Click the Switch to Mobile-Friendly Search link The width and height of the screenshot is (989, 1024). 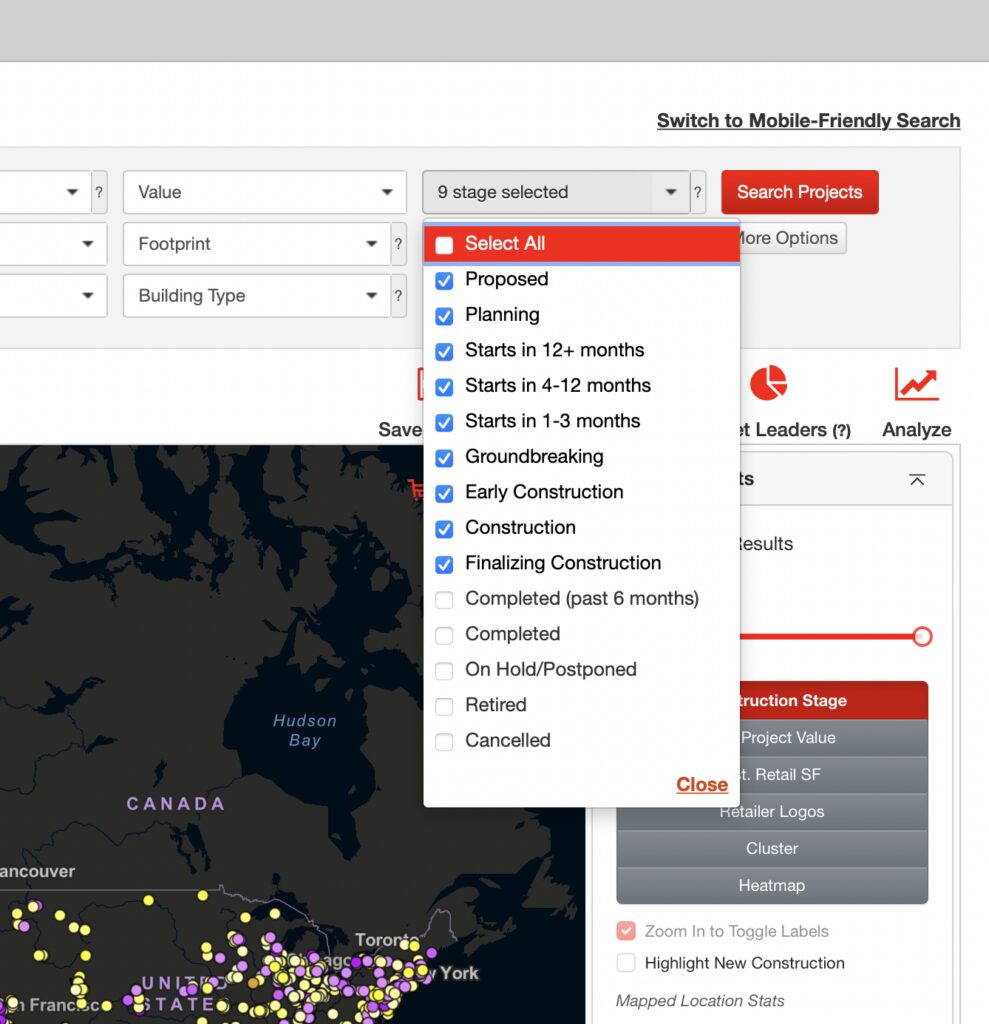pos(808,121)
